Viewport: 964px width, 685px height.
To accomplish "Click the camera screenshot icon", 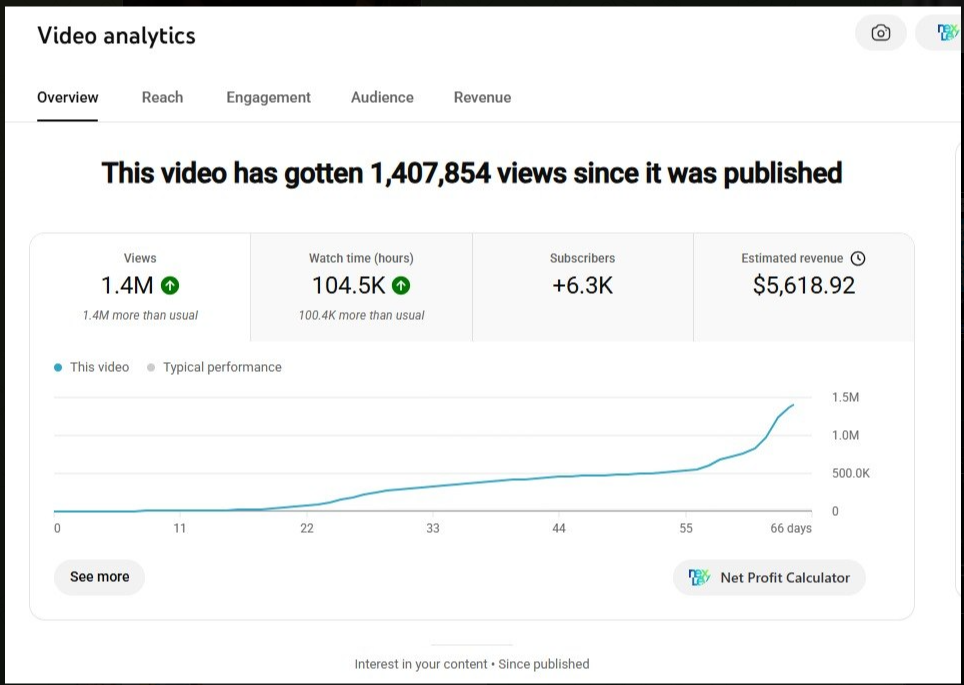I will coord(880,33).
